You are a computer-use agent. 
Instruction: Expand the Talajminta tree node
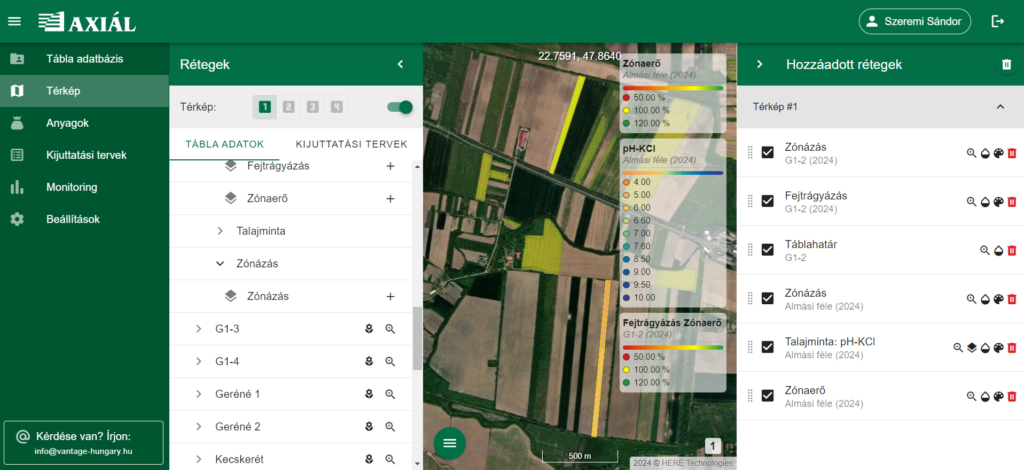[220, 231]
